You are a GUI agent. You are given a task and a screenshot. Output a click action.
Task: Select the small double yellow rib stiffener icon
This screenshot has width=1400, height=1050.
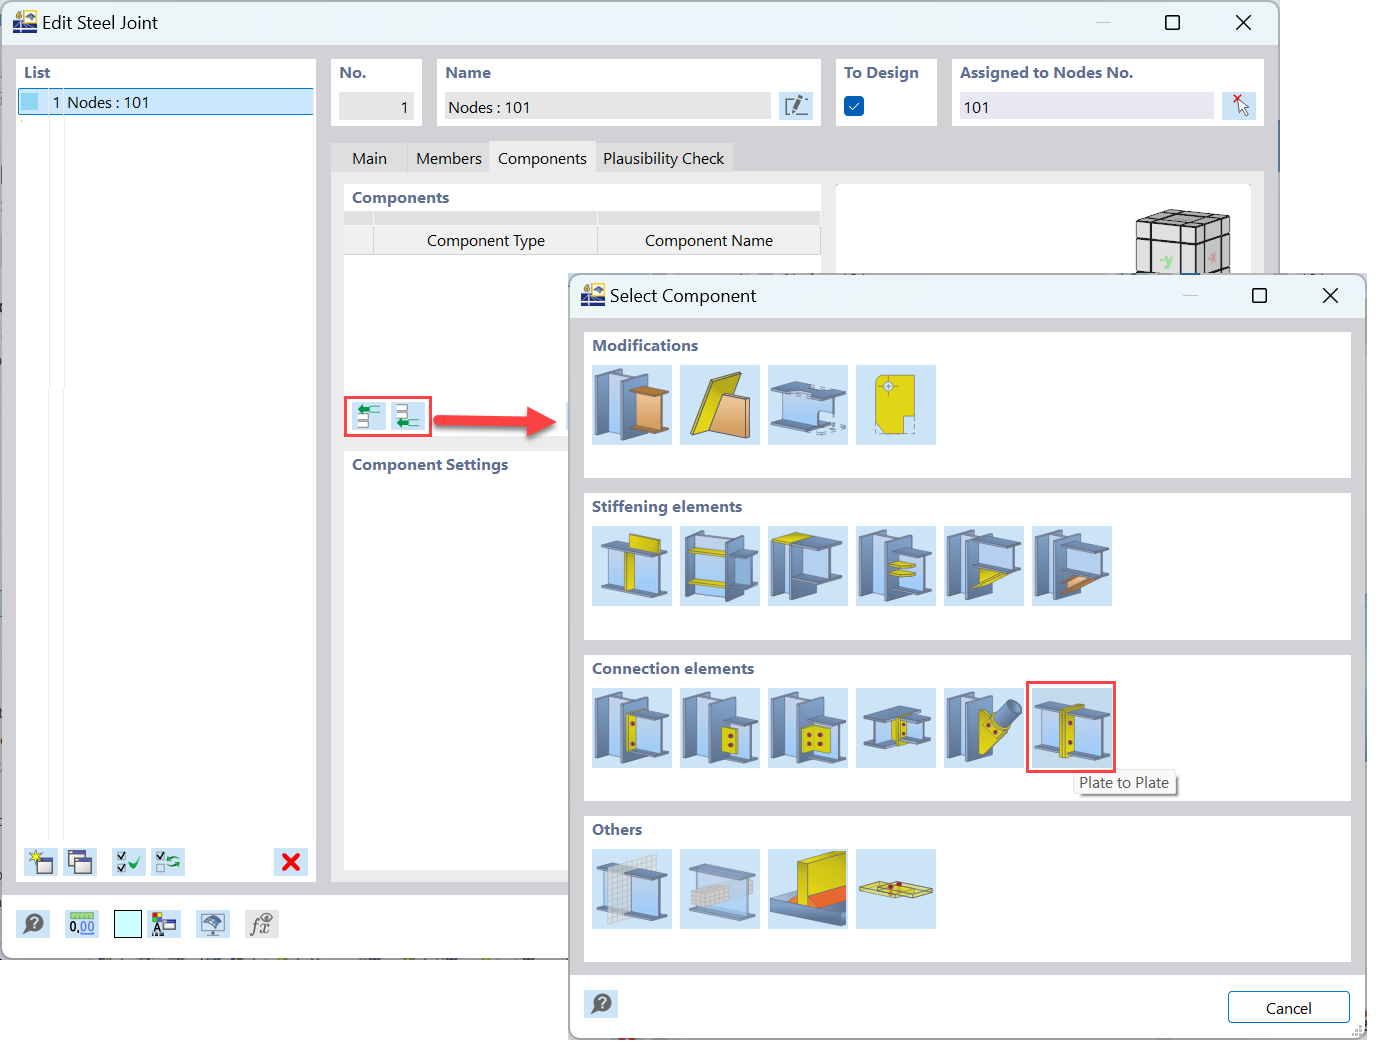point(896,566)
